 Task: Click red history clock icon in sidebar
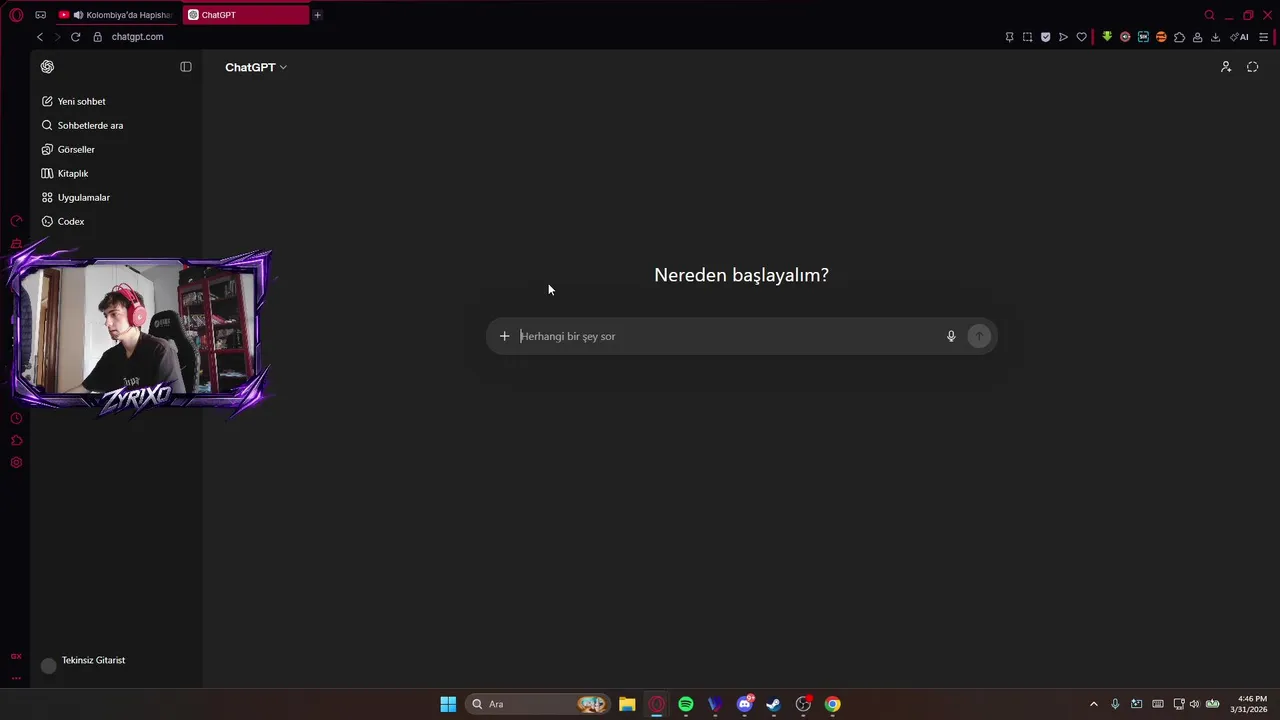click(16, 418)
